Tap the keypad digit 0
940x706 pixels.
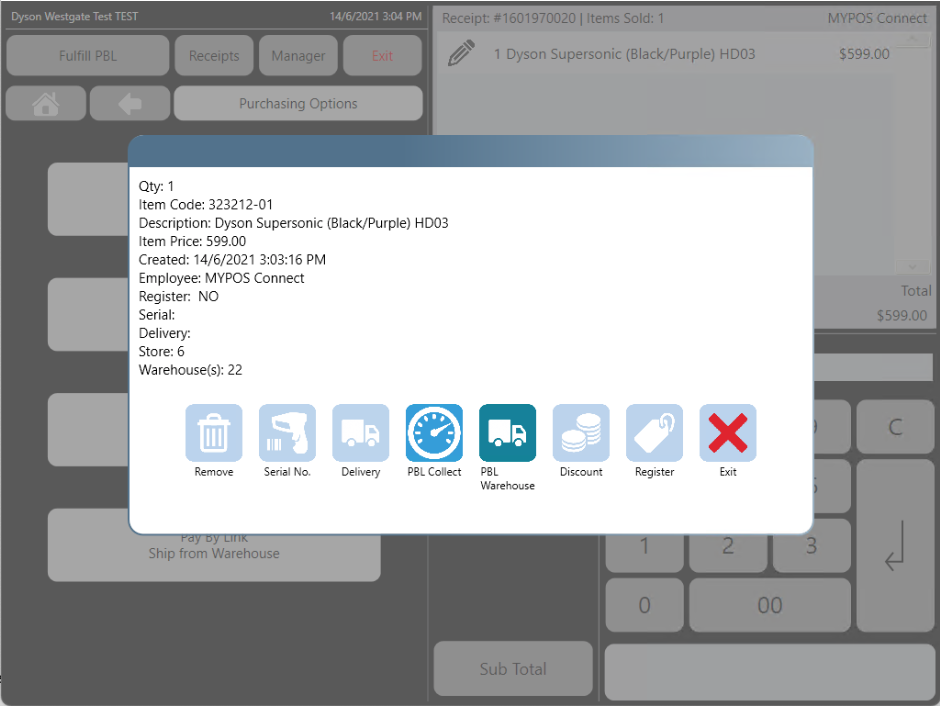point(644,605)
